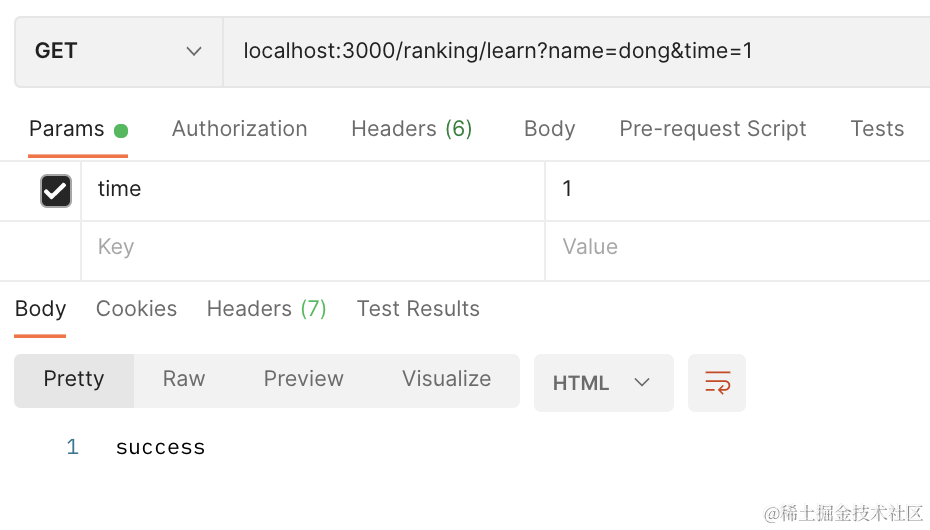930x530 pixels.
Task: Open the request Headers (6) tab
Action: point(411,129)
